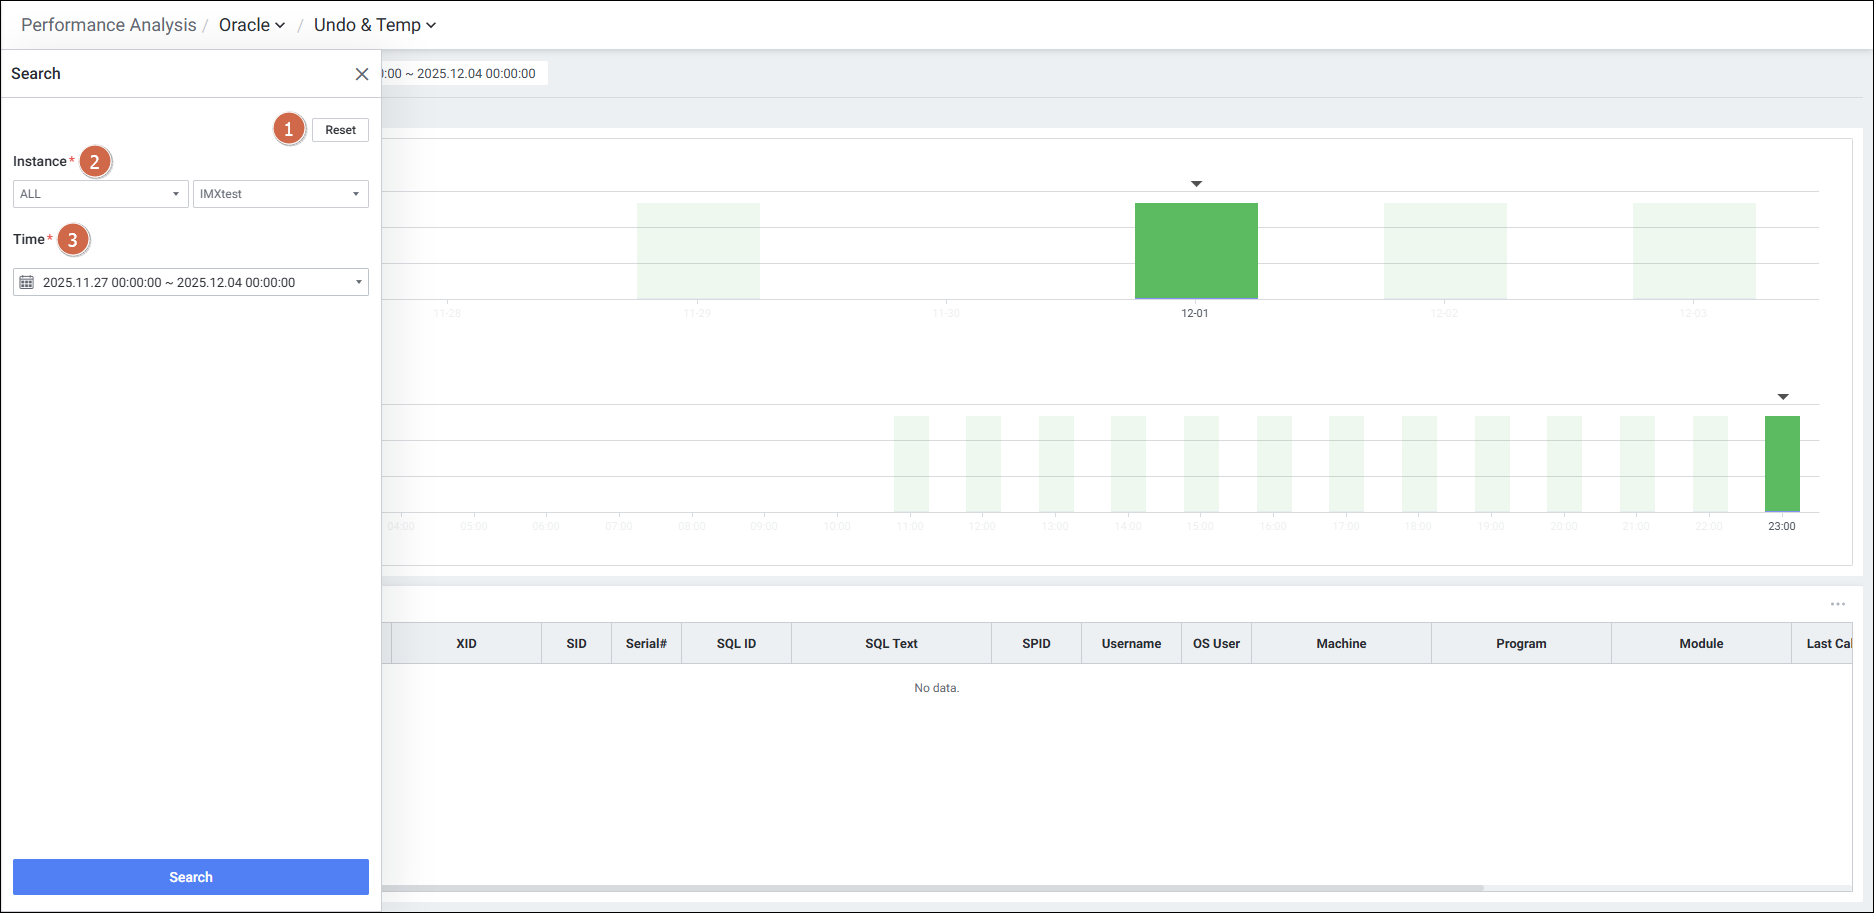Expand the ALL instance group dropdown
Screen dimensions: 1874x913
(x=100, y=194)
